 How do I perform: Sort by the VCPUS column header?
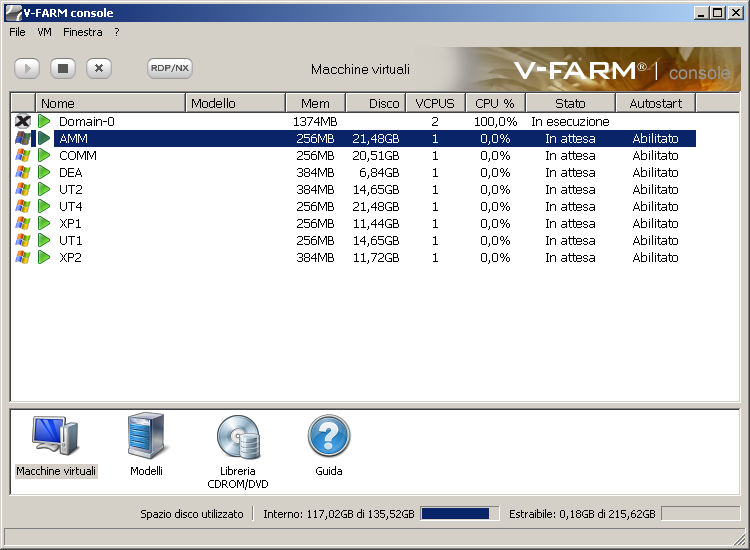click(435, 103)
